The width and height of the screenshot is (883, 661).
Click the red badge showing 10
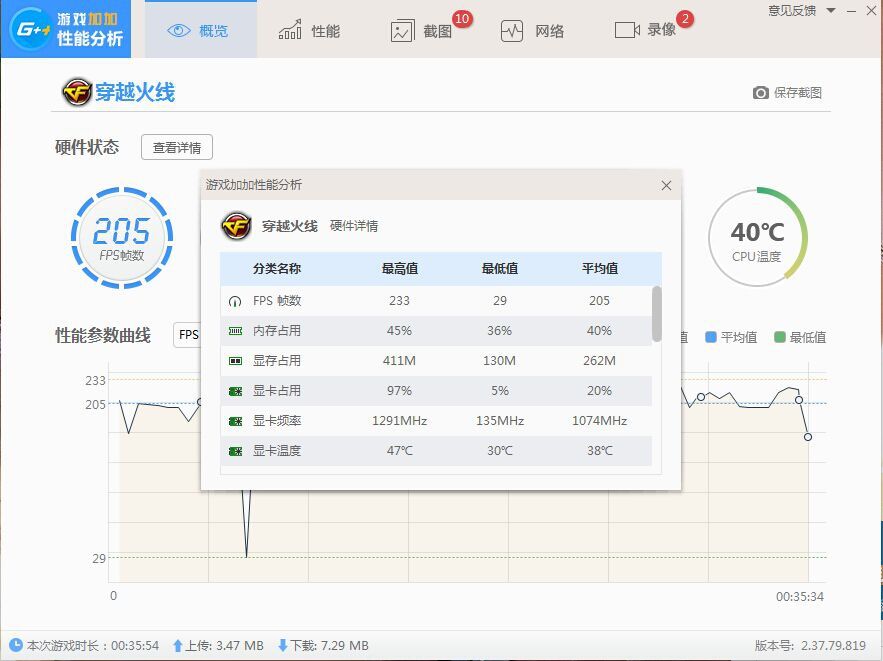point(462,19)
